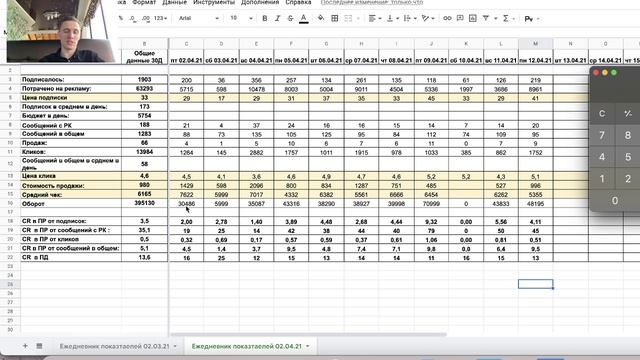Click total spend cell 63293
This screenshot has width=640, height=360.
[x=144, y=89]
